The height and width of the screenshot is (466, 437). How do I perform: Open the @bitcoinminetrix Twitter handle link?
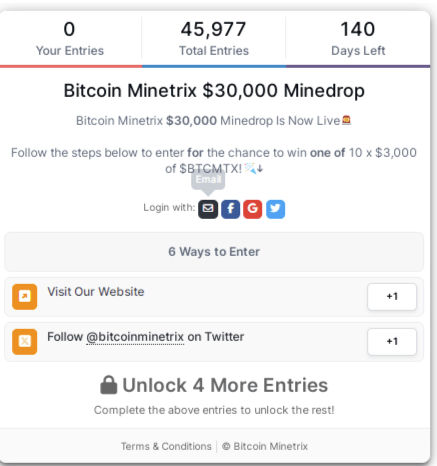coord(135,337)
